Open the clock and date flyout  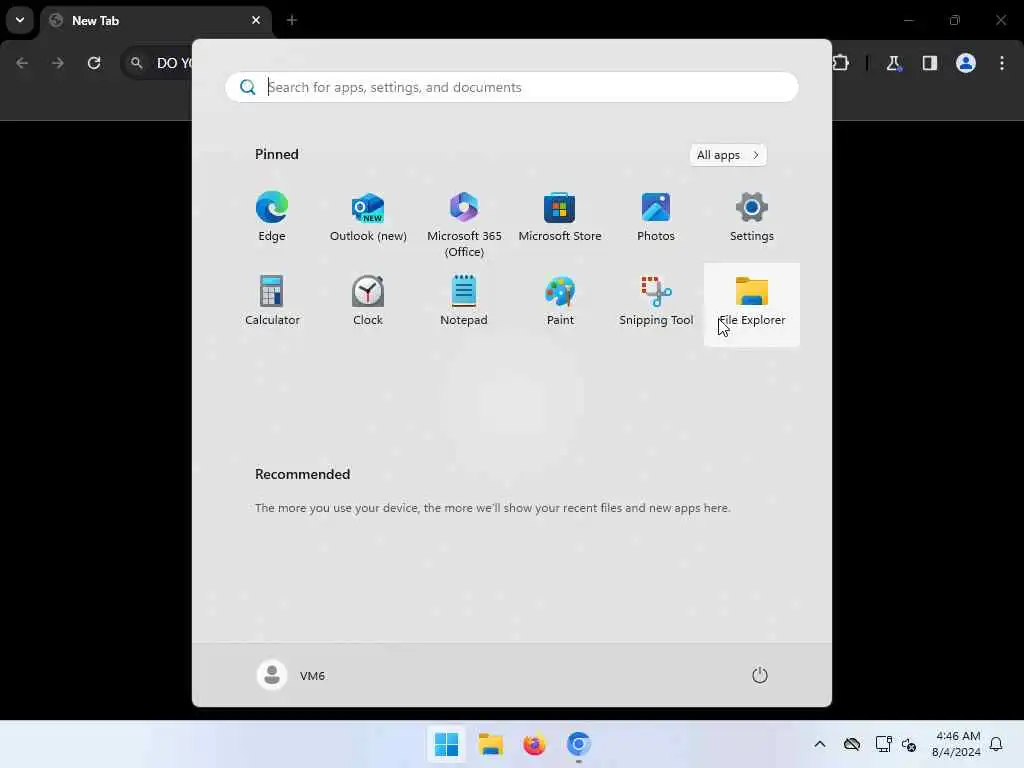(956, 744)
